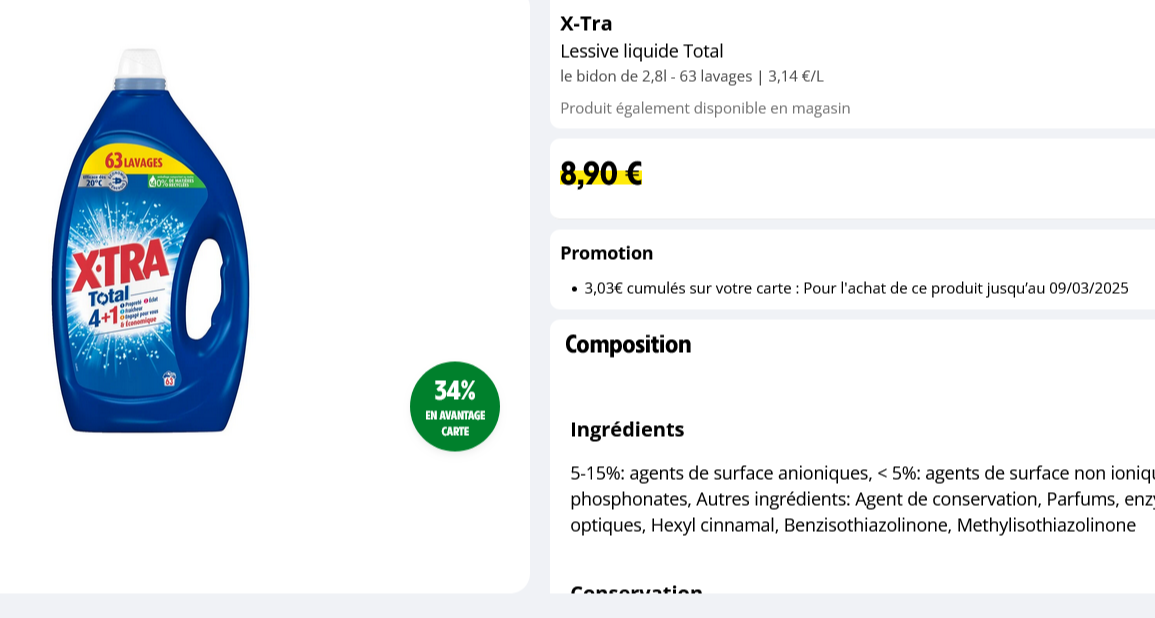Click the green matières recyclées label
1155x618 pixels.
172,183
